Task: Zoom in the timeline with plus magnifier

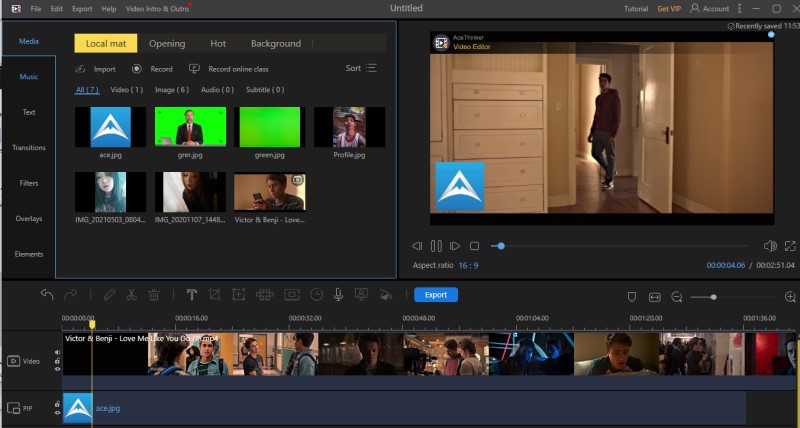Action: [x=790, y=297]
